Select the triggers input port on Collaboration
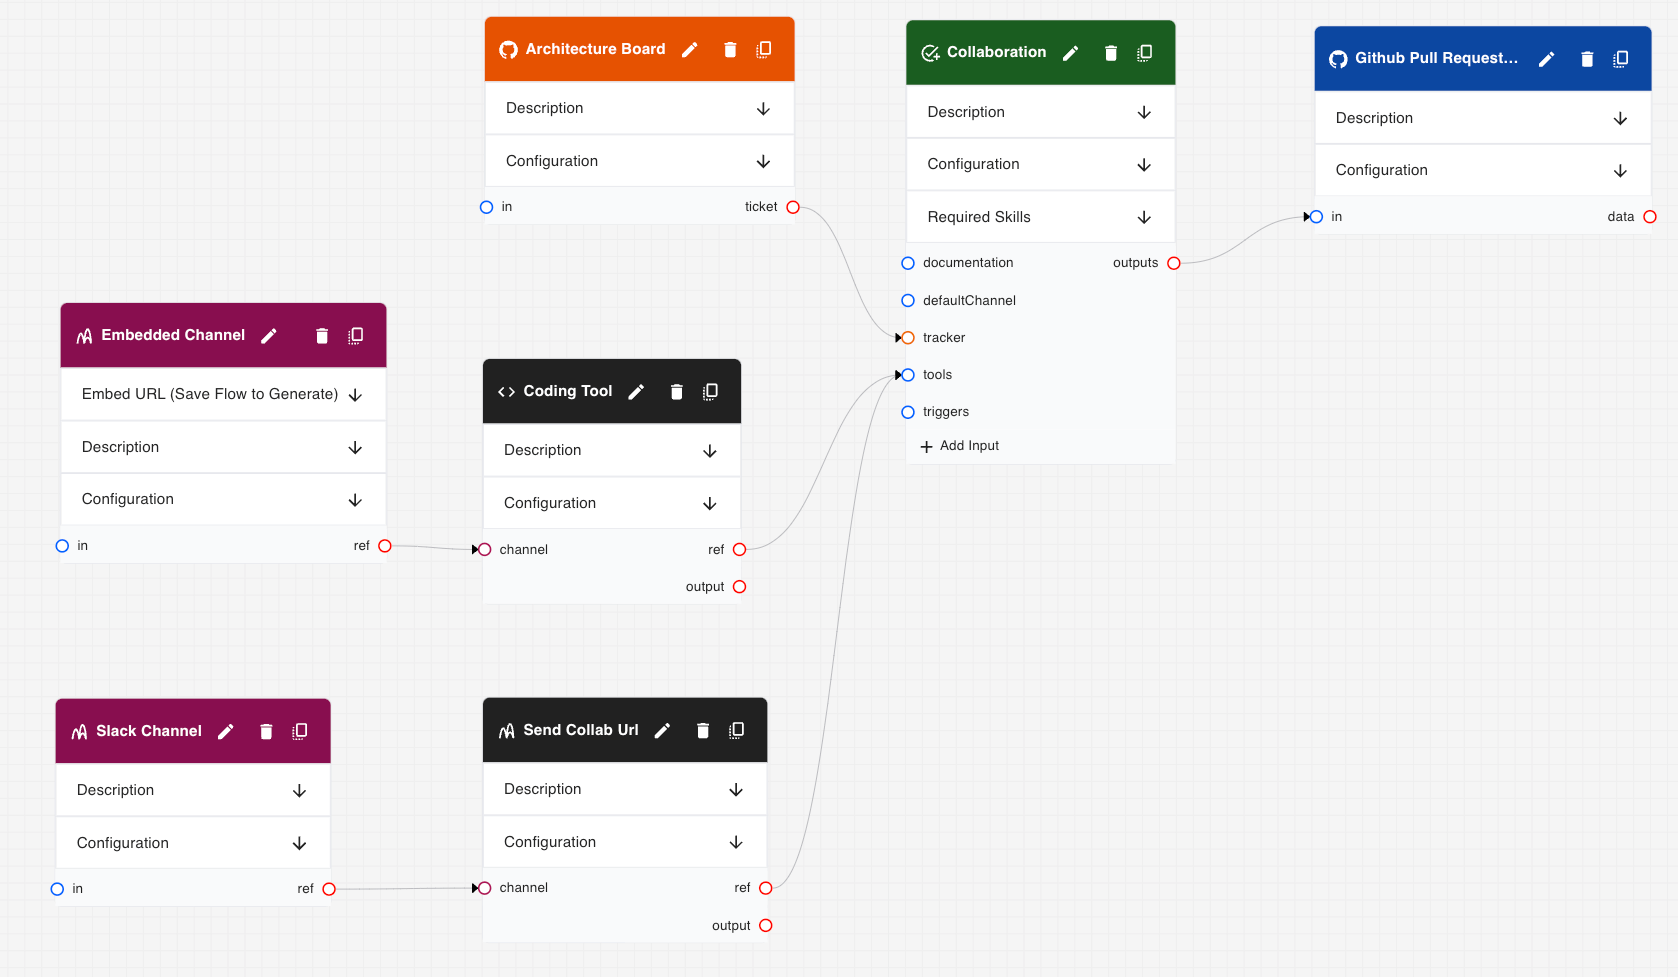The image size is (1678, 977). [x=908, y=412]
